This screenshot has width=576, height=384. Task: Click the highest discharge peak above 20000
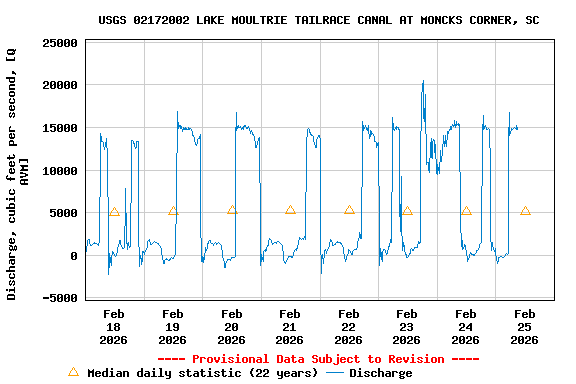pos(423,81)
